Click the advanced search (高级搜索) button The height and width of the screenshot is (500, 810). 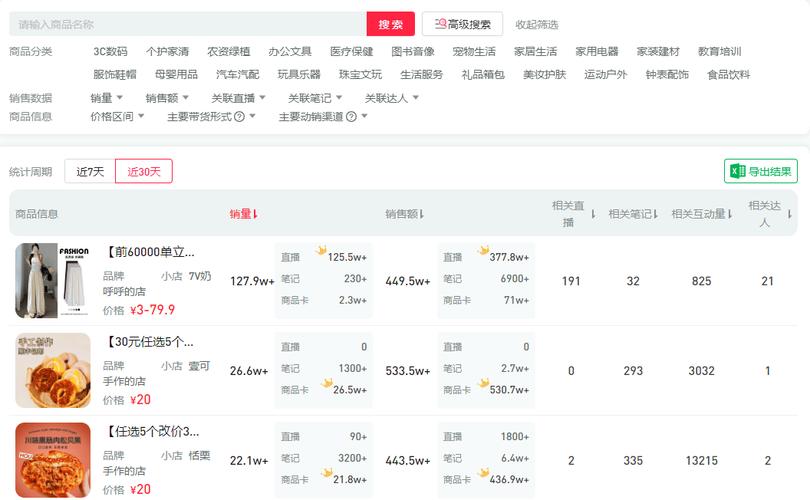coord(462,24)
